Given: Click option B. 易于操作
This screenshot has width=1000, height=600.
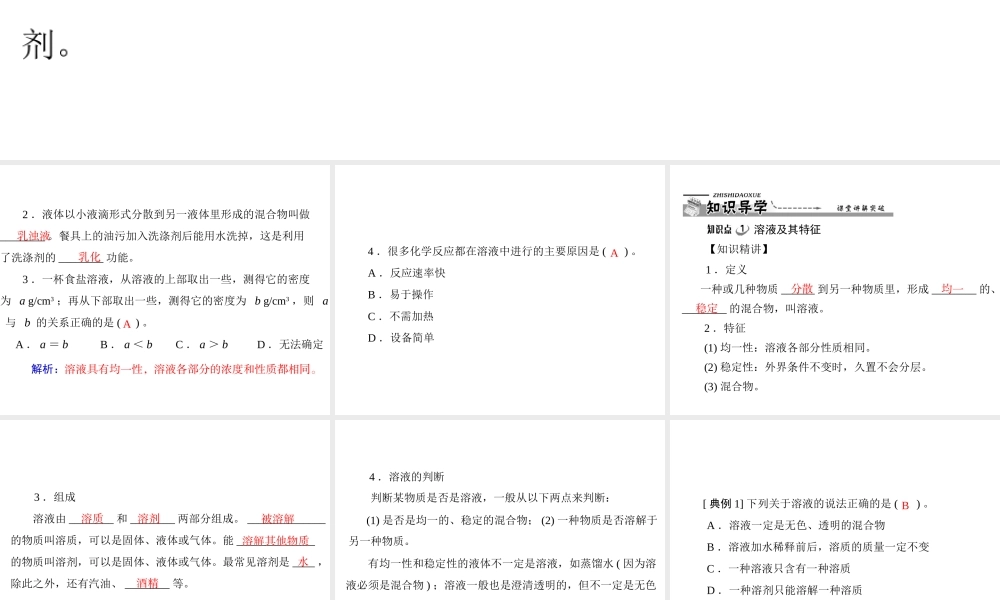Looking at the screenshot, I should click(401, 295).
